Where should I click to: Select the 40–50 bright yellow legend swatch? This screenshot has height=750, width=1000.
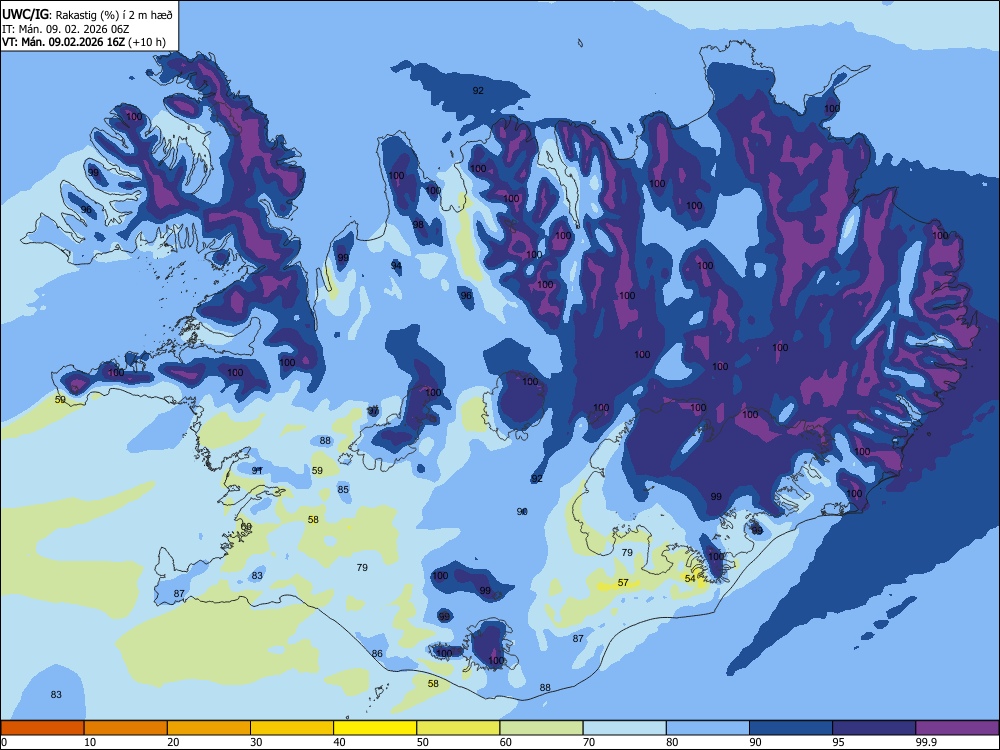[375, 728]
